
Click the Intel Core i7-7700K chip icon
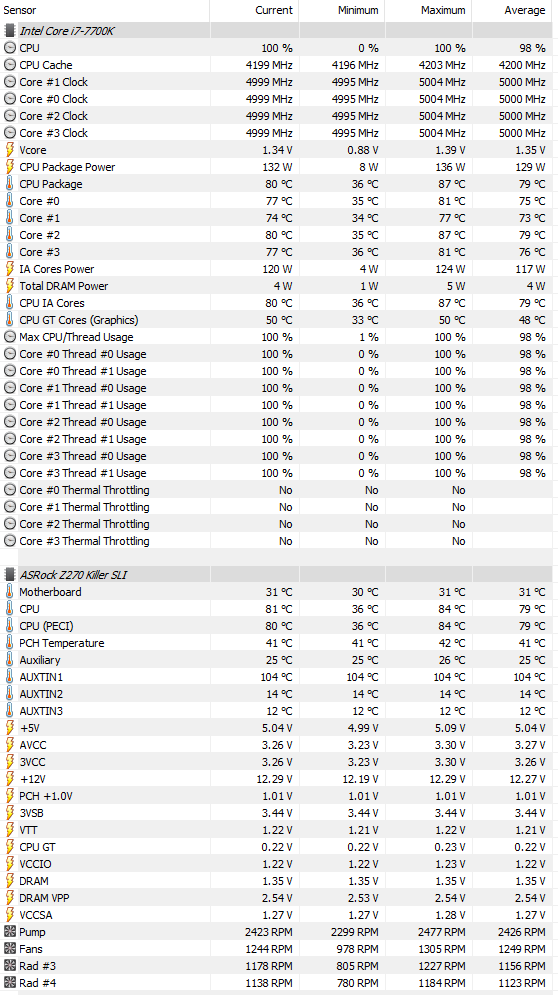[10, 30]
